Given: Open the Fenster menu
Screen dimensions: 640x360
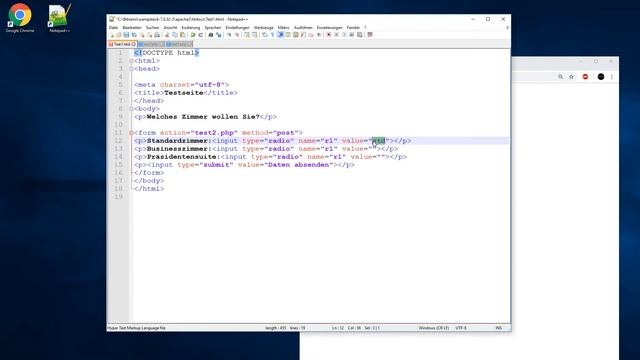Looking at the screenshot, I should pyautogui.click(x=353, y=28).
